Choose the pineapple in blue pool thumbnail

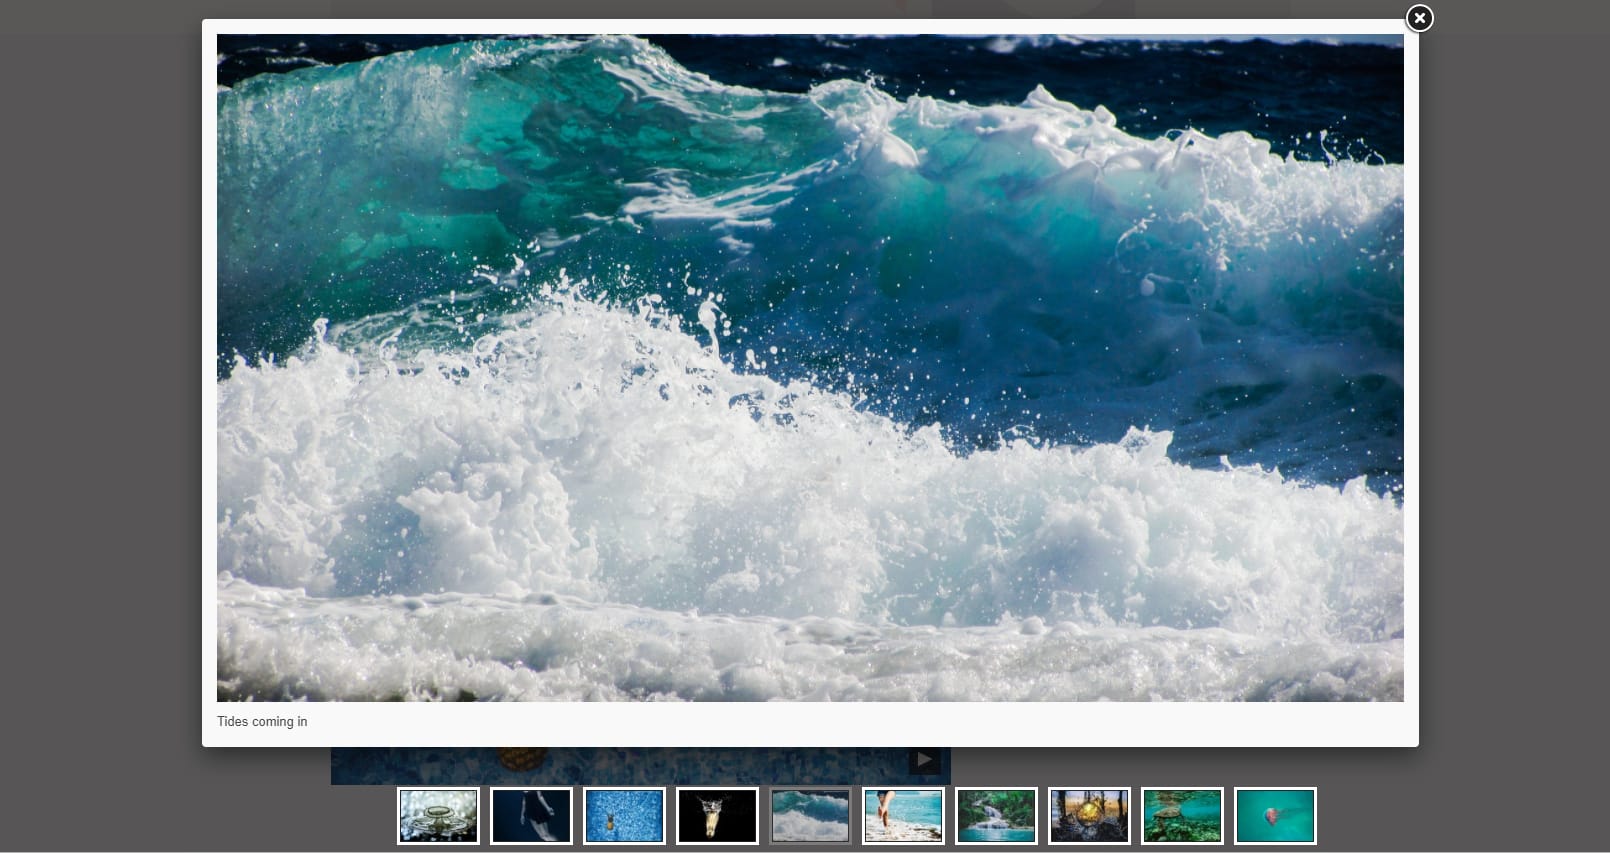click(x=624, y=816)
